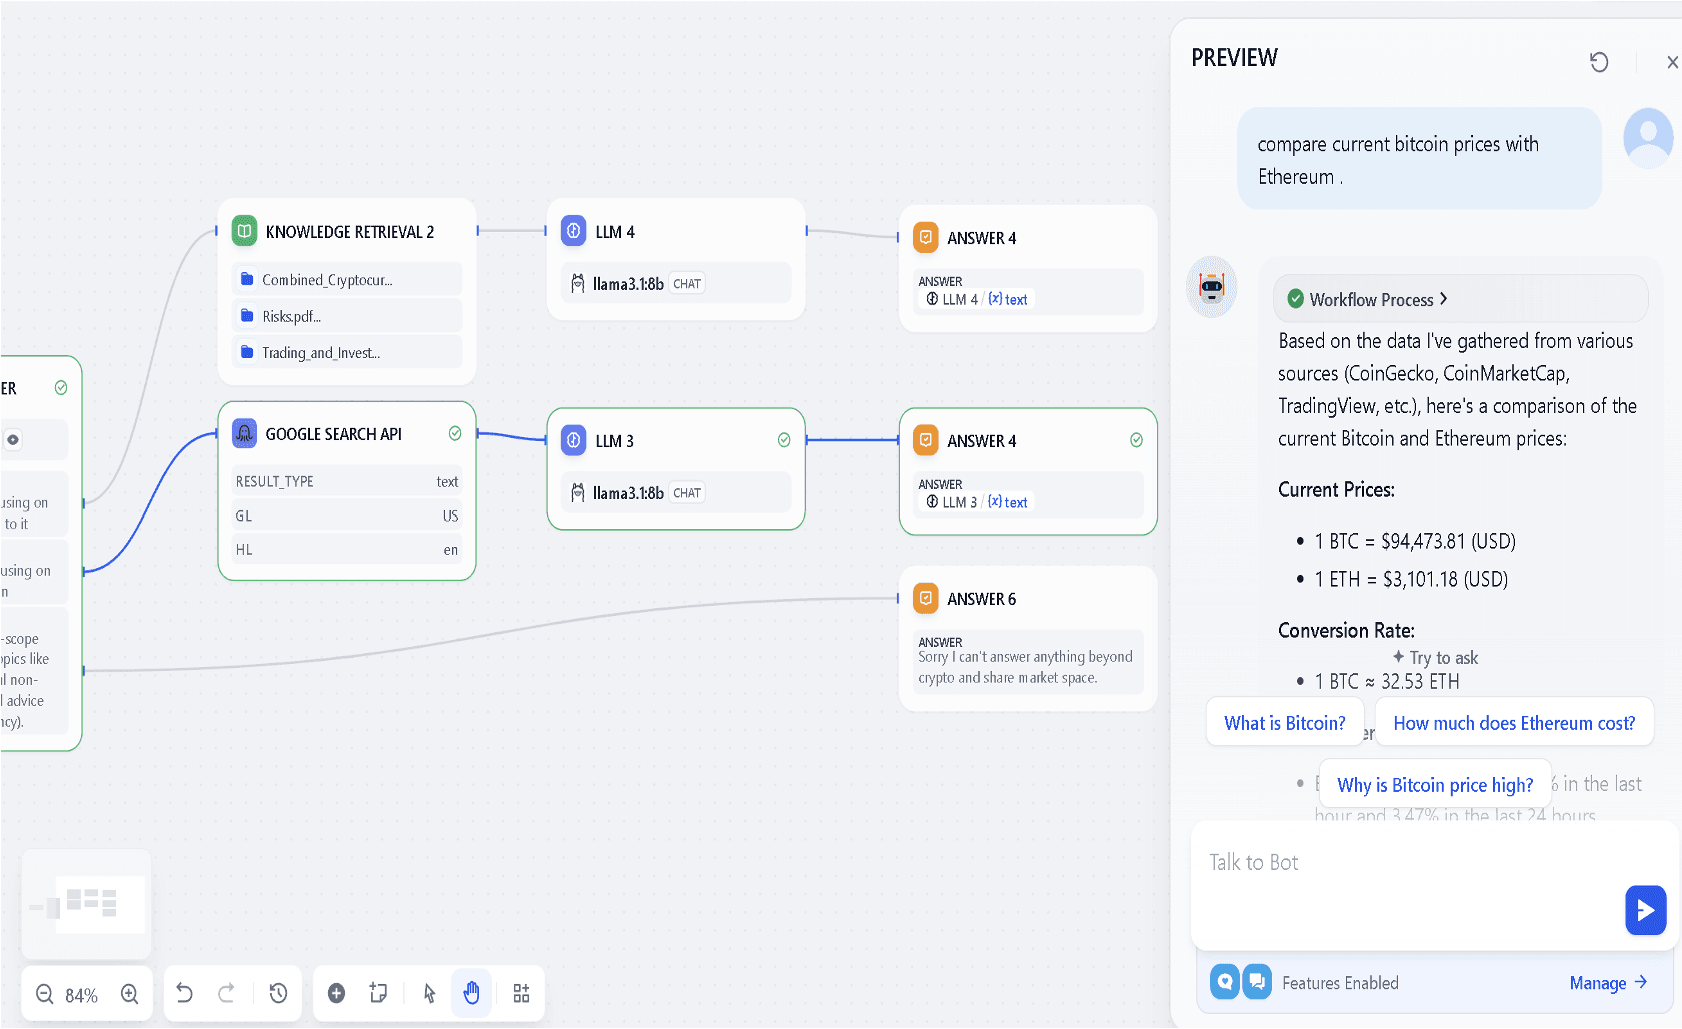1682x1029 pixels.
Task: Organize nodes with the grid layout icon
Action: [x=521, y=993]
